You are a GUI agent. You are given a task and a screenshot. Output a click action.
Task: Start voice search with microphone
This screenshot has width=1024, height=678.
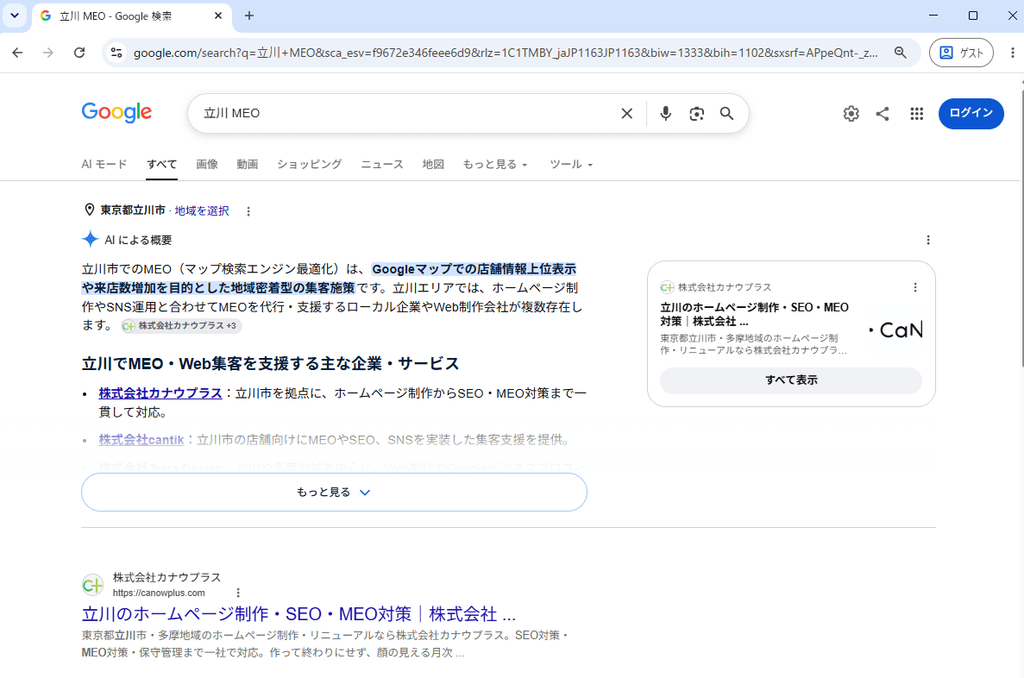pos(665,114)
